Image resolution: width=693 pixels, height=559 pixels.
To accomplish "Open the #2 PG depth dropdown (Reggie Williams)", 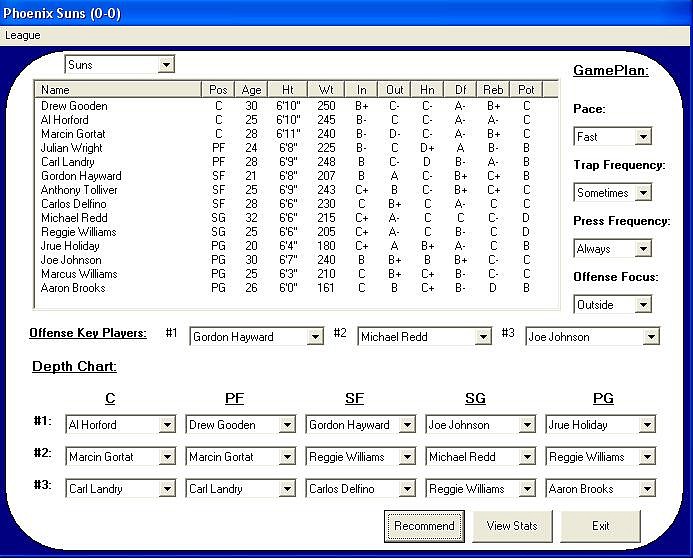I will [601, 456].
